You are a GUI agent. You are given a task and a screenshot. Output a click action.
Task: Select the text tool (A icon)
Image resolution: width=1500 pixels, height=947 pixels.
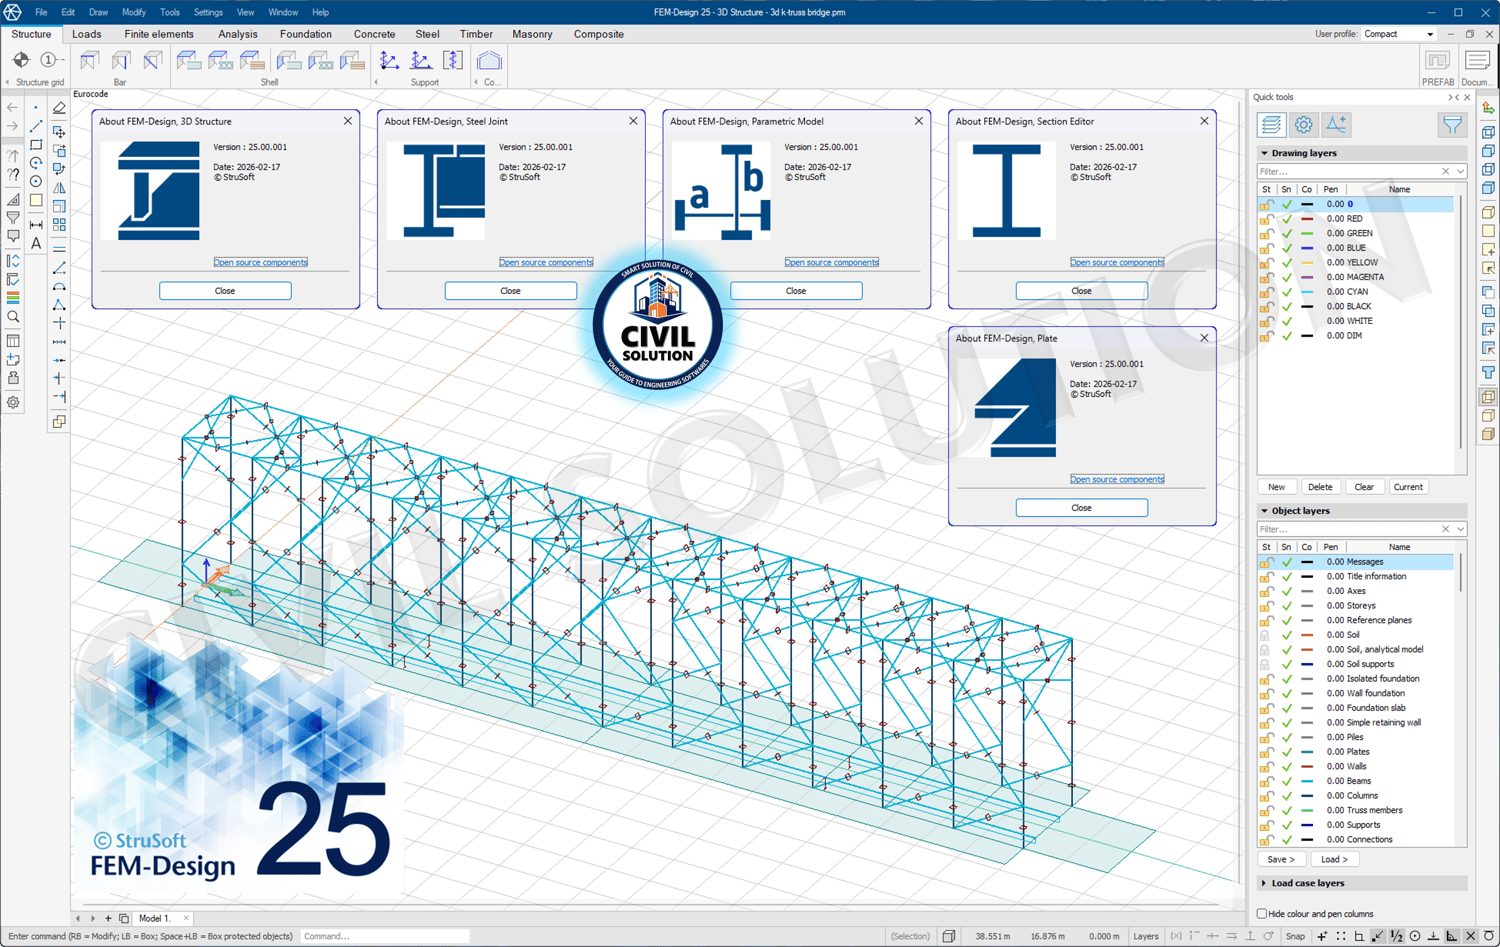pos(36,244)
